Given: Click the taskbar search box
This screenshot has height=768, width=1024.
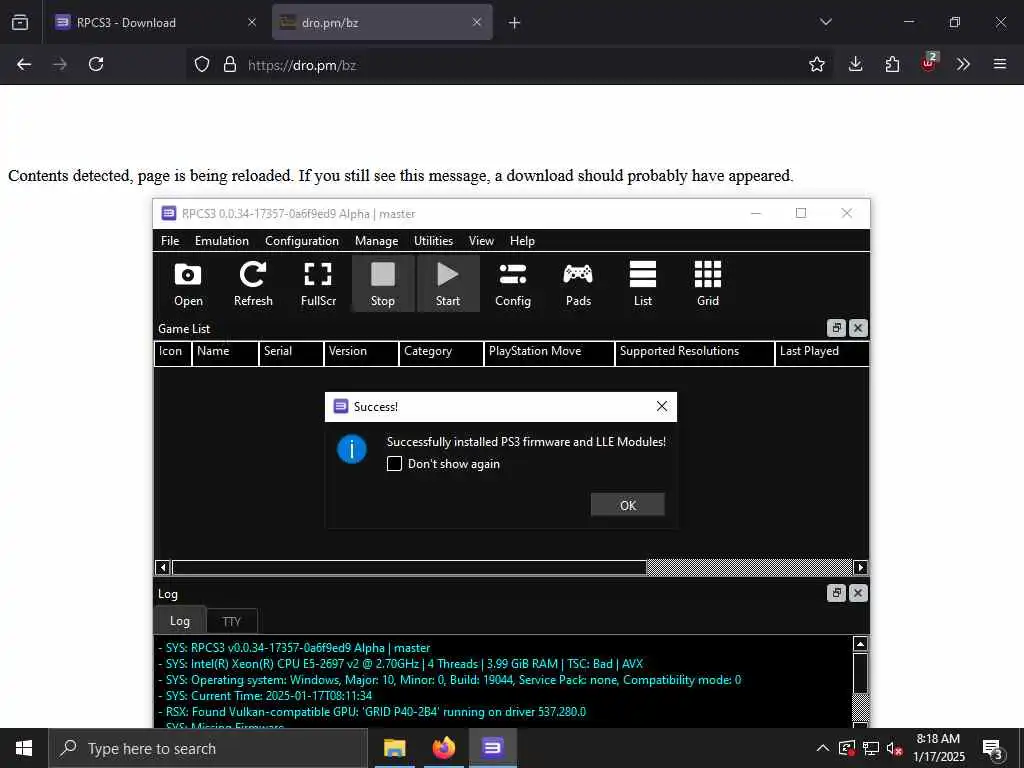Looking at the screenshot, I should click(208, 748).
